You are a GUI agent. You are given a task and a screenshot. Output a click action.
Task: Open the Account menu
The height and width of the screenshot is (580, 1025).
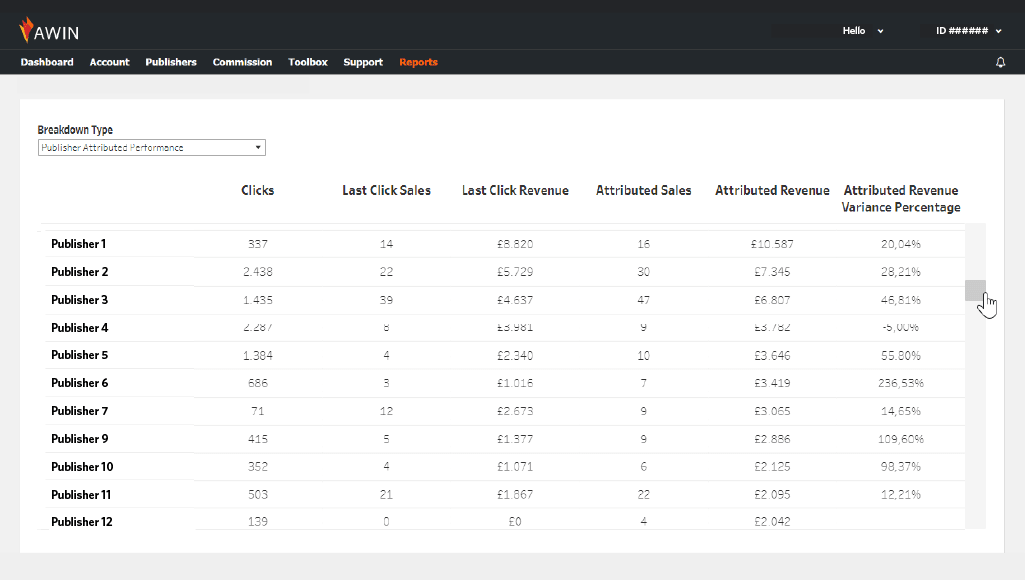pyautogui.click(x=109, y=62)
